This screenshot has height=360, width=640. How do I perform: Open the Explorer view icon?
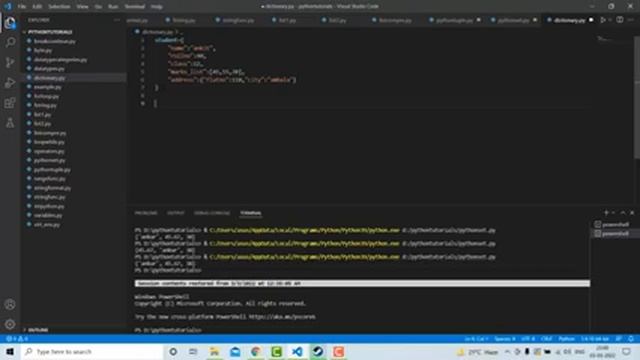[10, 22]
